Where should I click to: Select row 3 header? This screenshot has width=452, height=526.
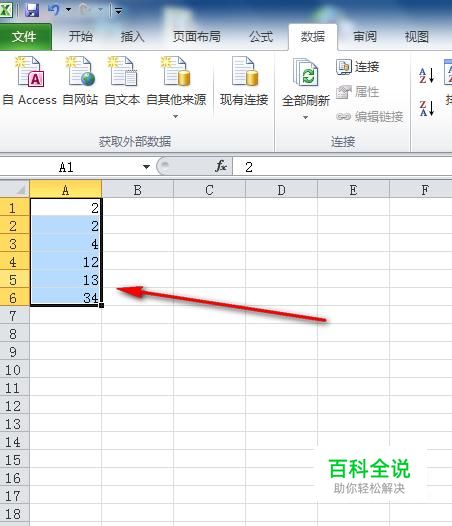tap(14, 244)
